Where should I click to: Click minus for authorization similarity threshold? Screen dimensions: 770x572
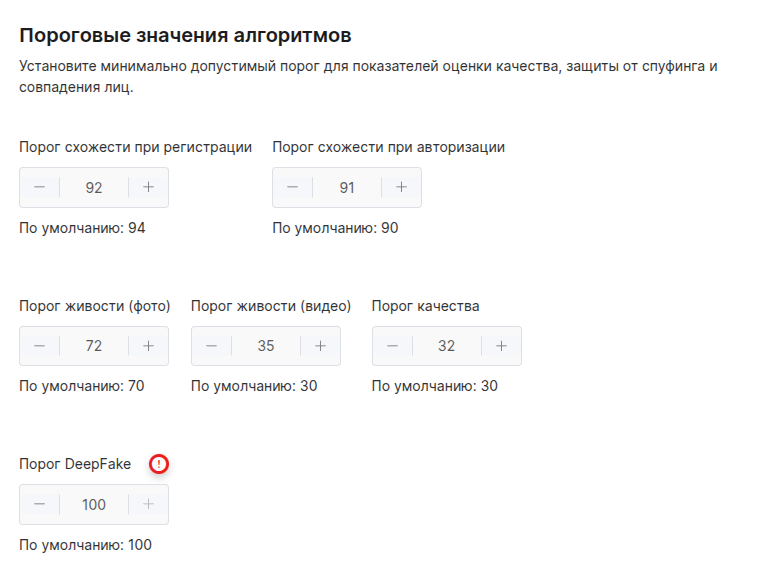pyautogui.click(x=293, y=187)
